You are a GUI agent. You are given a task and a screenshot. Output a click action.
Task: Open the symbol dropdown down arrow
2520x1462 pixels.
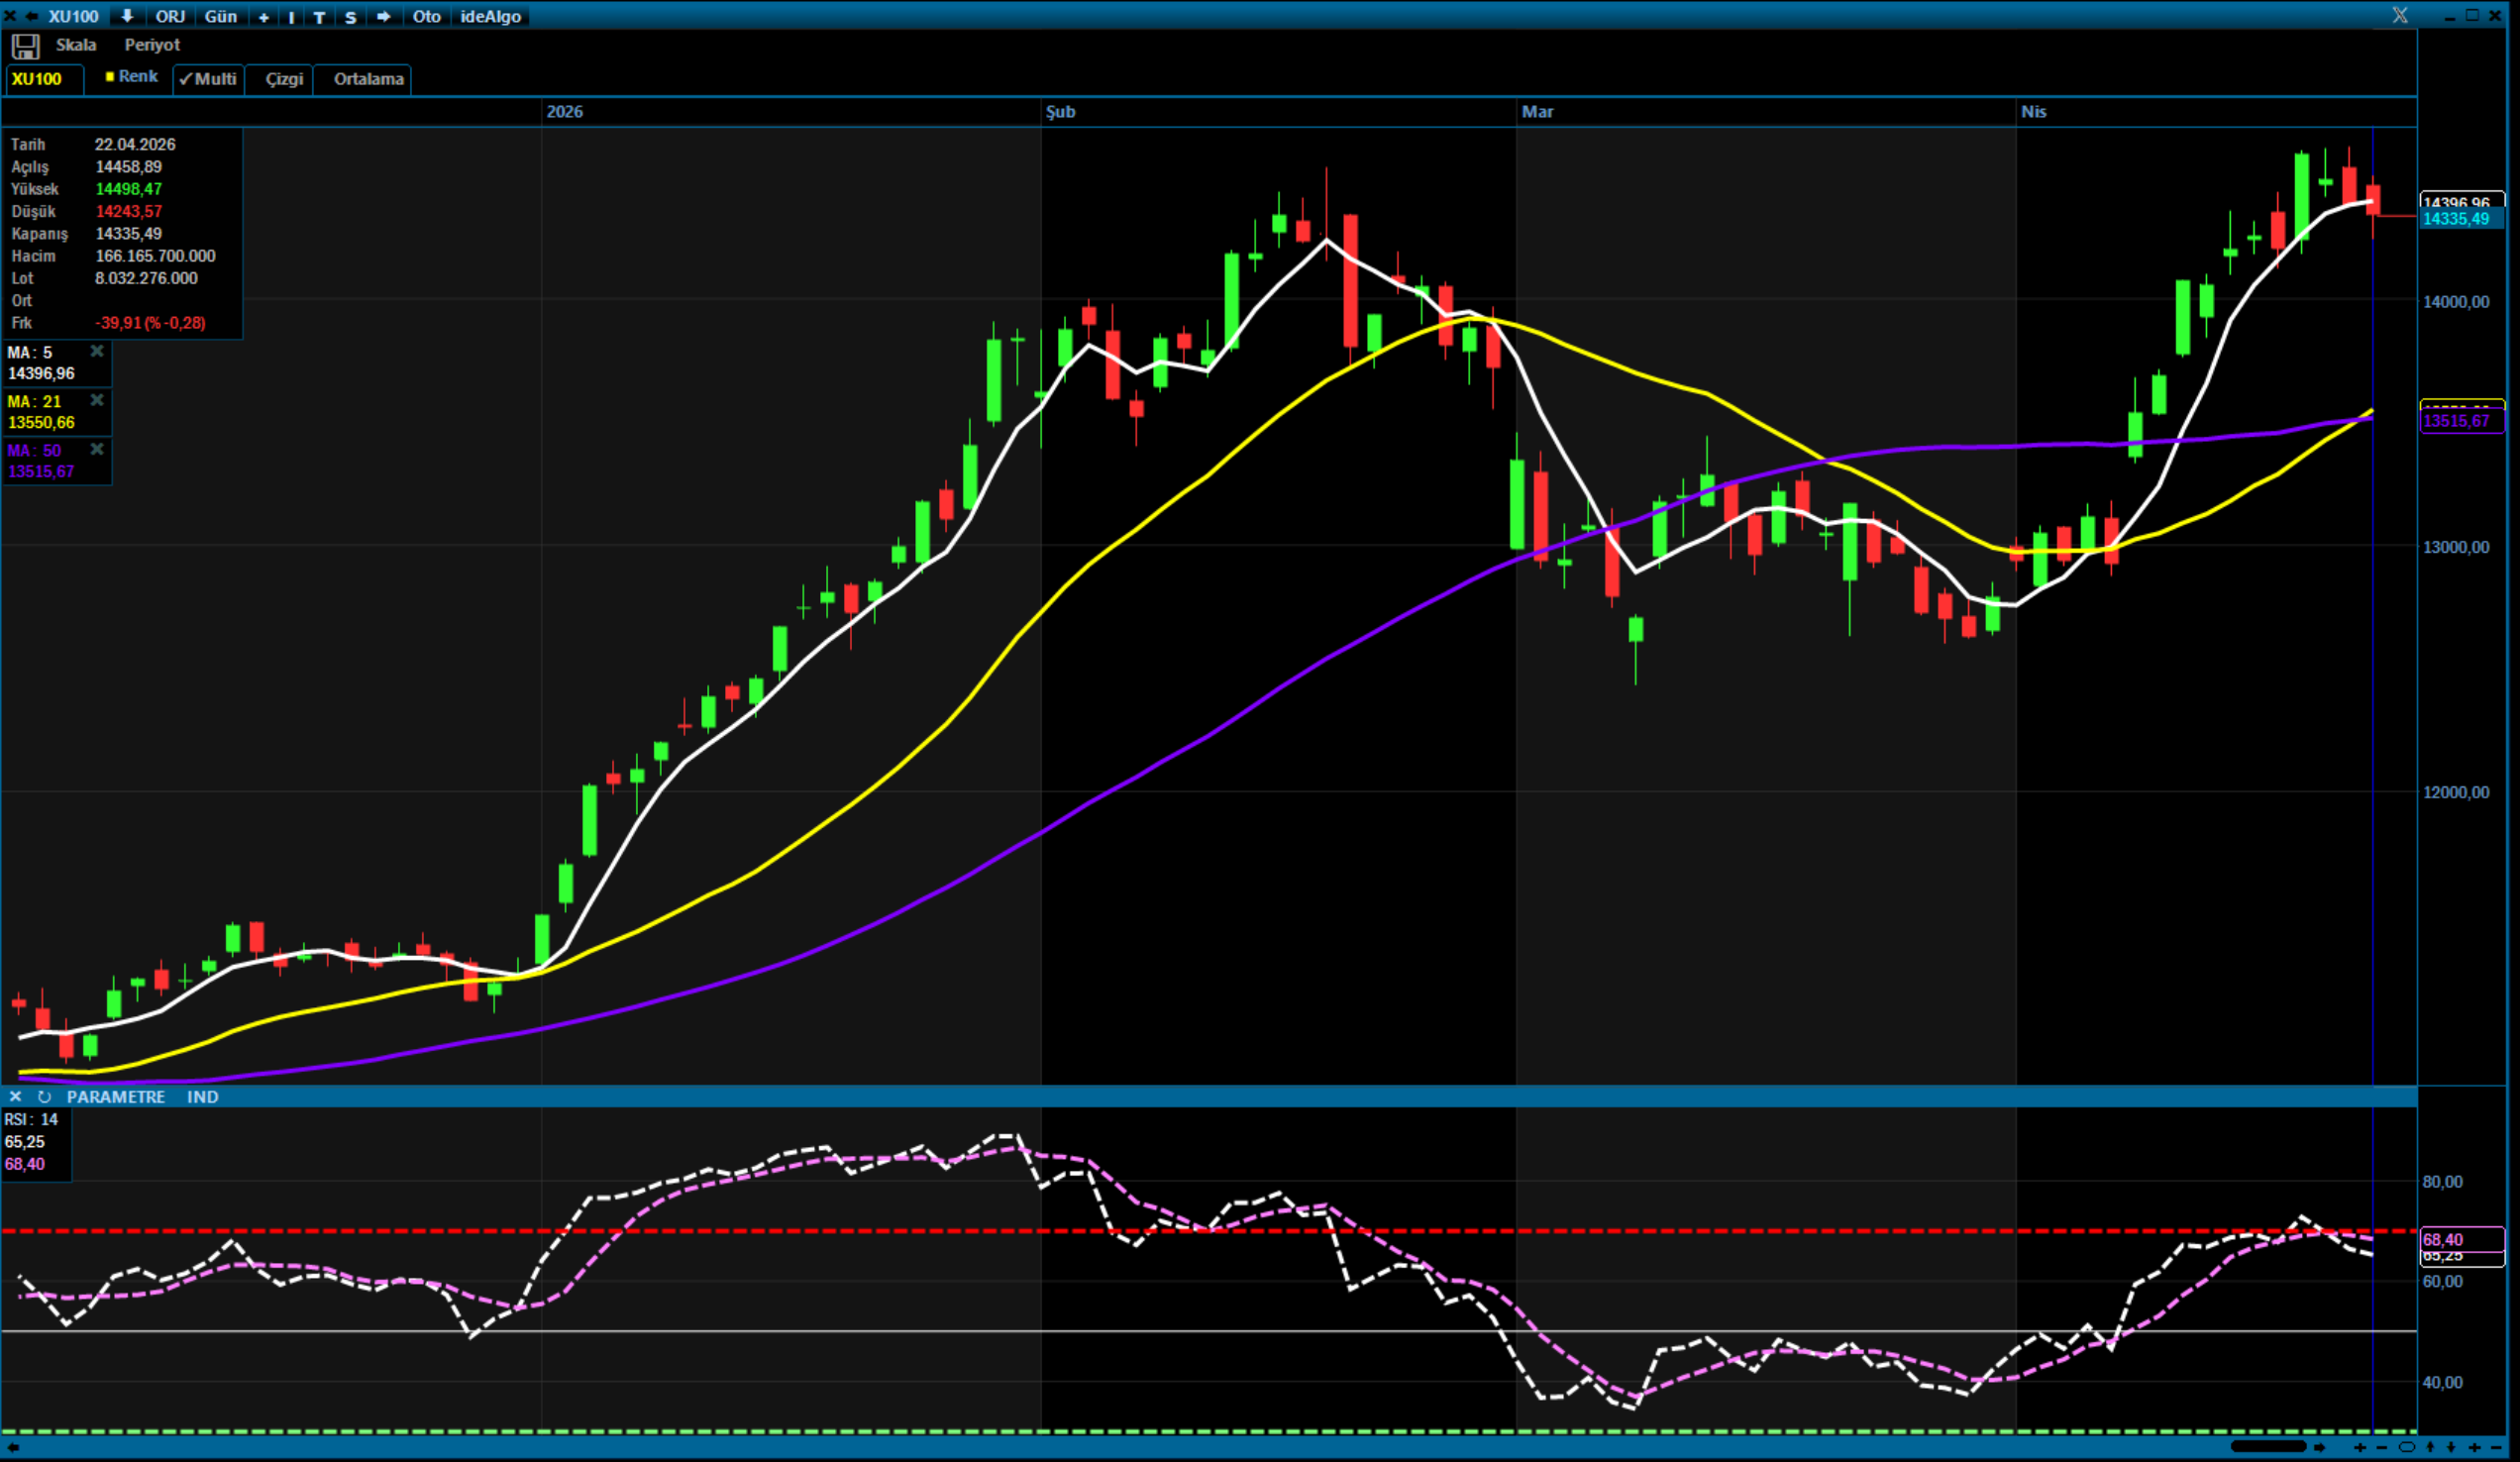pyautogui.click(x=127, y=16)
